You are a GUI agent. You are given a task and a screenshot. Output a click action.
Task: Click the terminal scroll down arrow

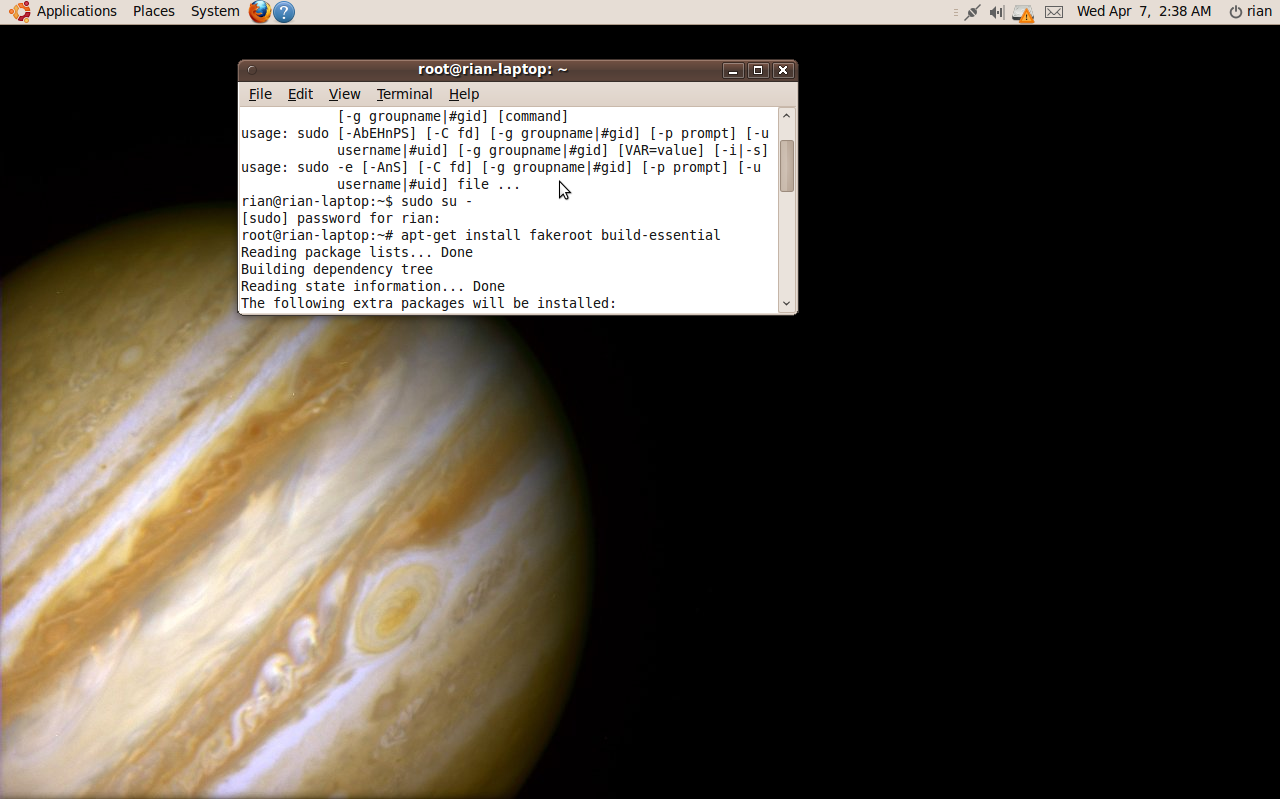(786, 303)
